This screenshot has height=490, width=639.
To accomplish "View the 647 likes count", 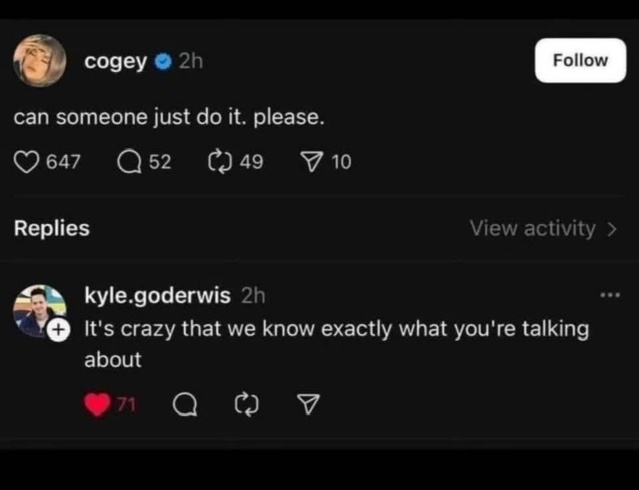I will click(x=64, y=162).
